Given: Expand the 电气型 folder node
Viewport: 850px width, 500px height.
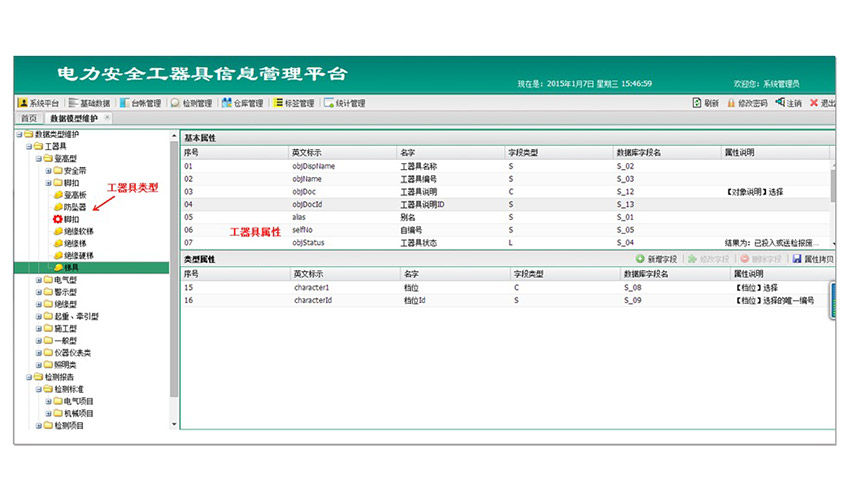Looking at the screenshot, I should coord(39,280).
